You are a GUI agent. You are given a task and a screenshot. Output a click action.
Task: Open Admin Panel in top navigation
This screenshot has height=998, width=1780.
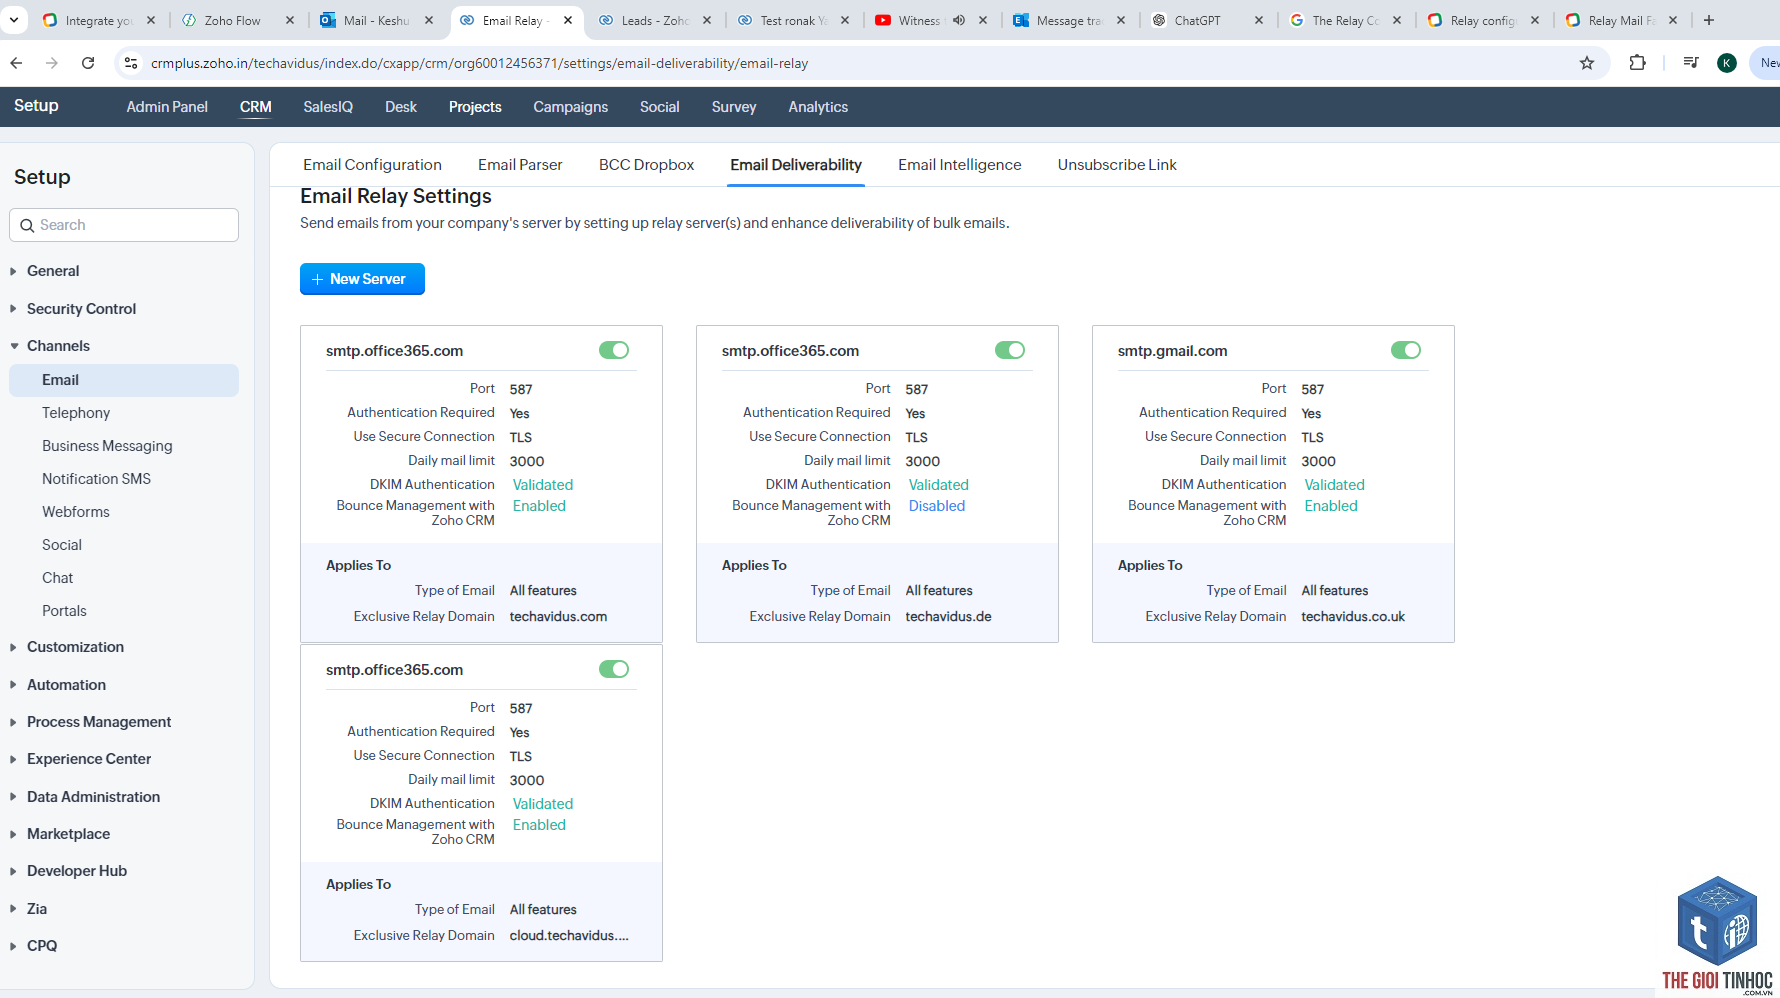pyautogui.click(x=167, y=107)
